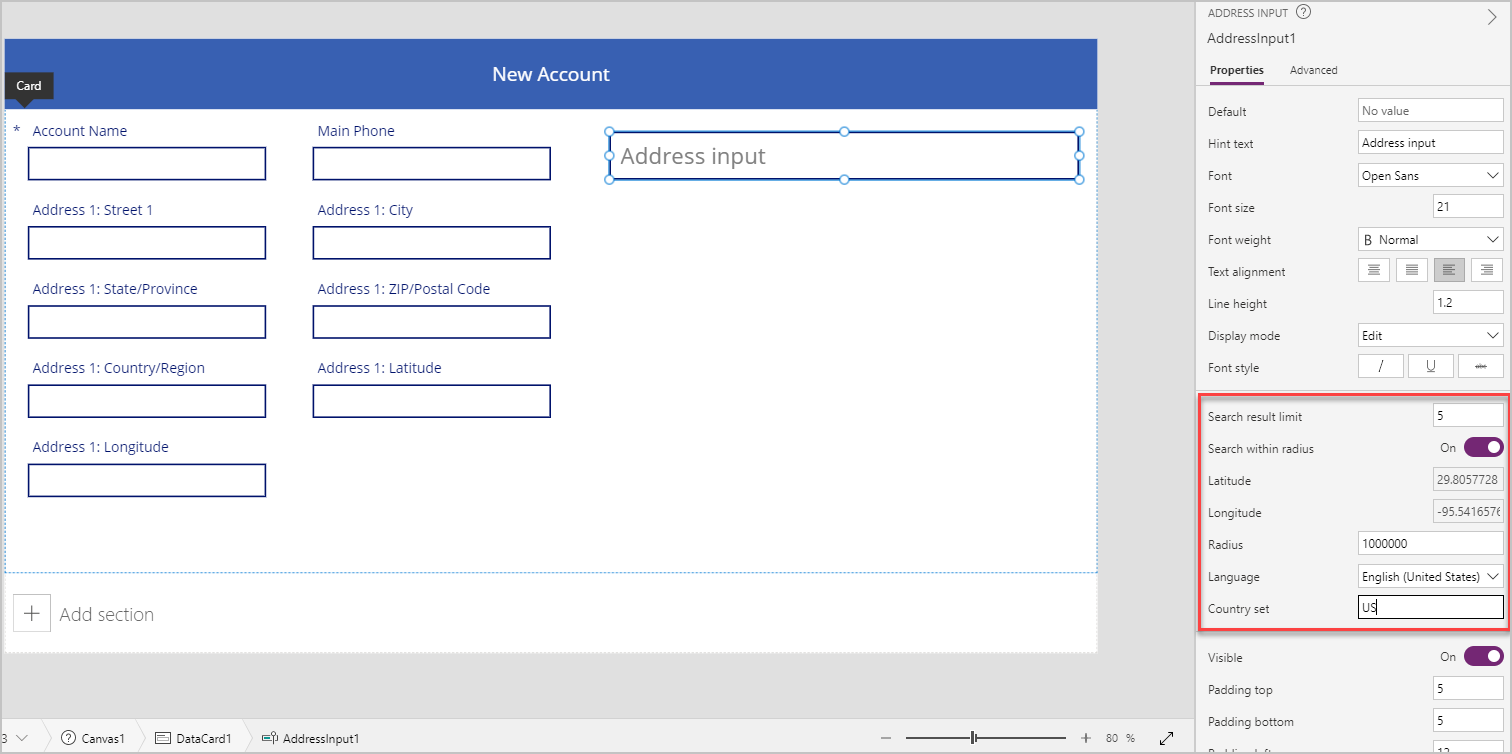1512x754 pixels.
Task: Click the Address 1: Longitude field
Action: coord(147,480)
